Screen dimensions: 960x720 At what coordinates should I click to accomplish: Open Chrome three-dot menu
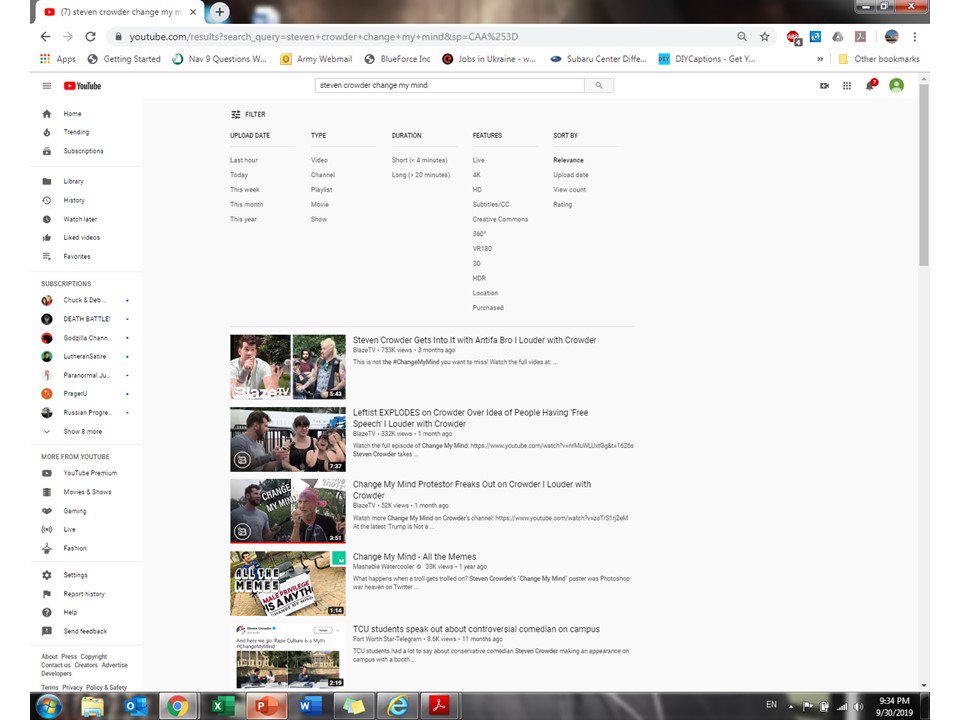click(915, 37)
